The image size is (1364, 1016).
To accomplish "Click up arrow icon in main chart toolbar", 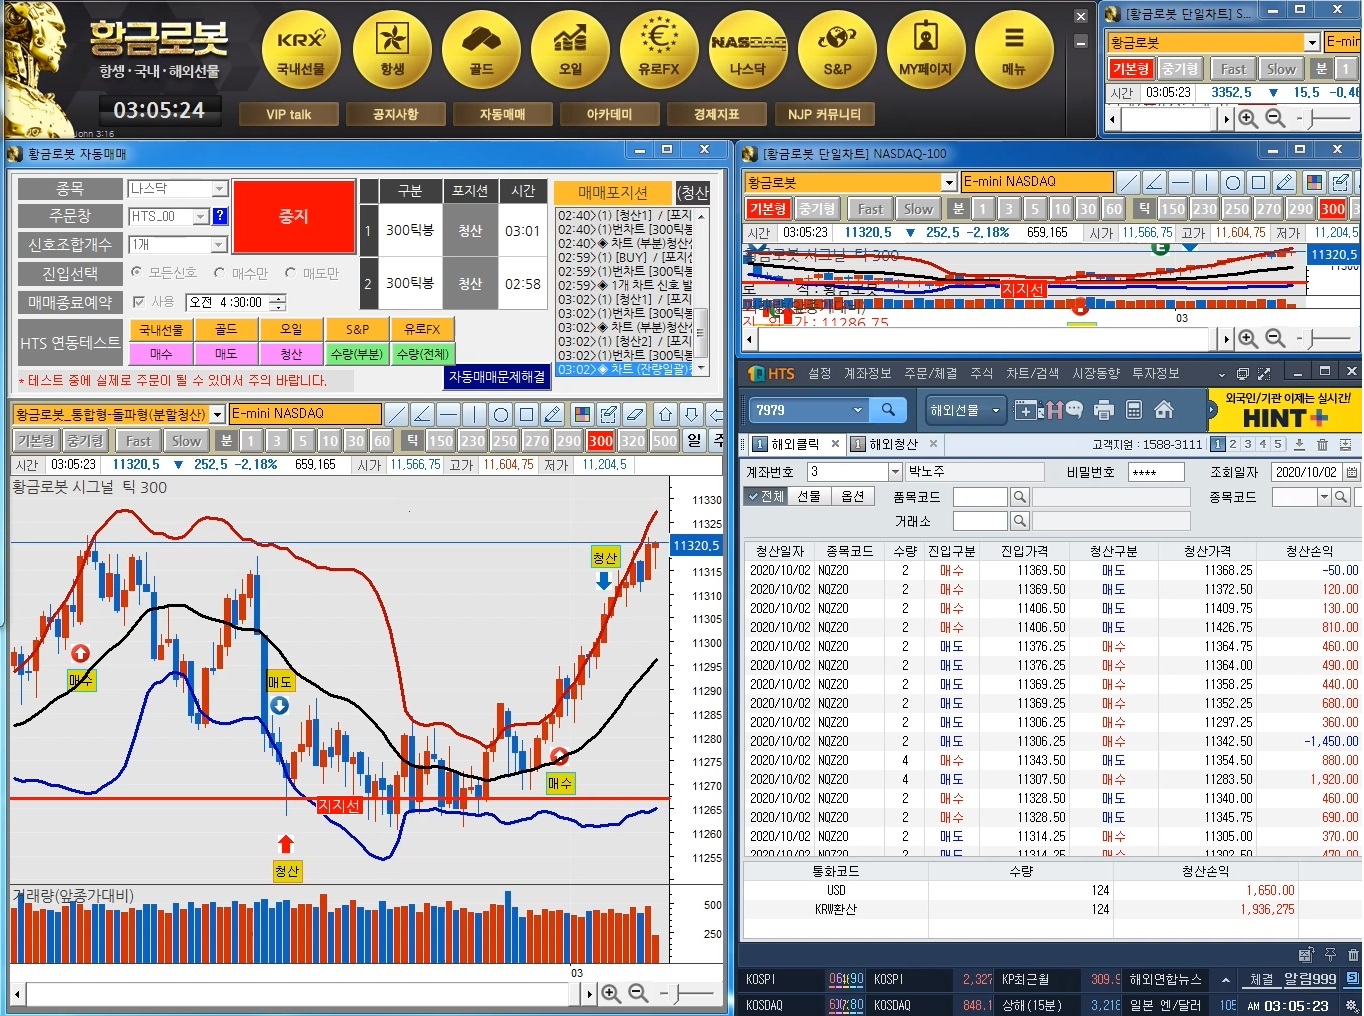I will (x=666, y=414).
